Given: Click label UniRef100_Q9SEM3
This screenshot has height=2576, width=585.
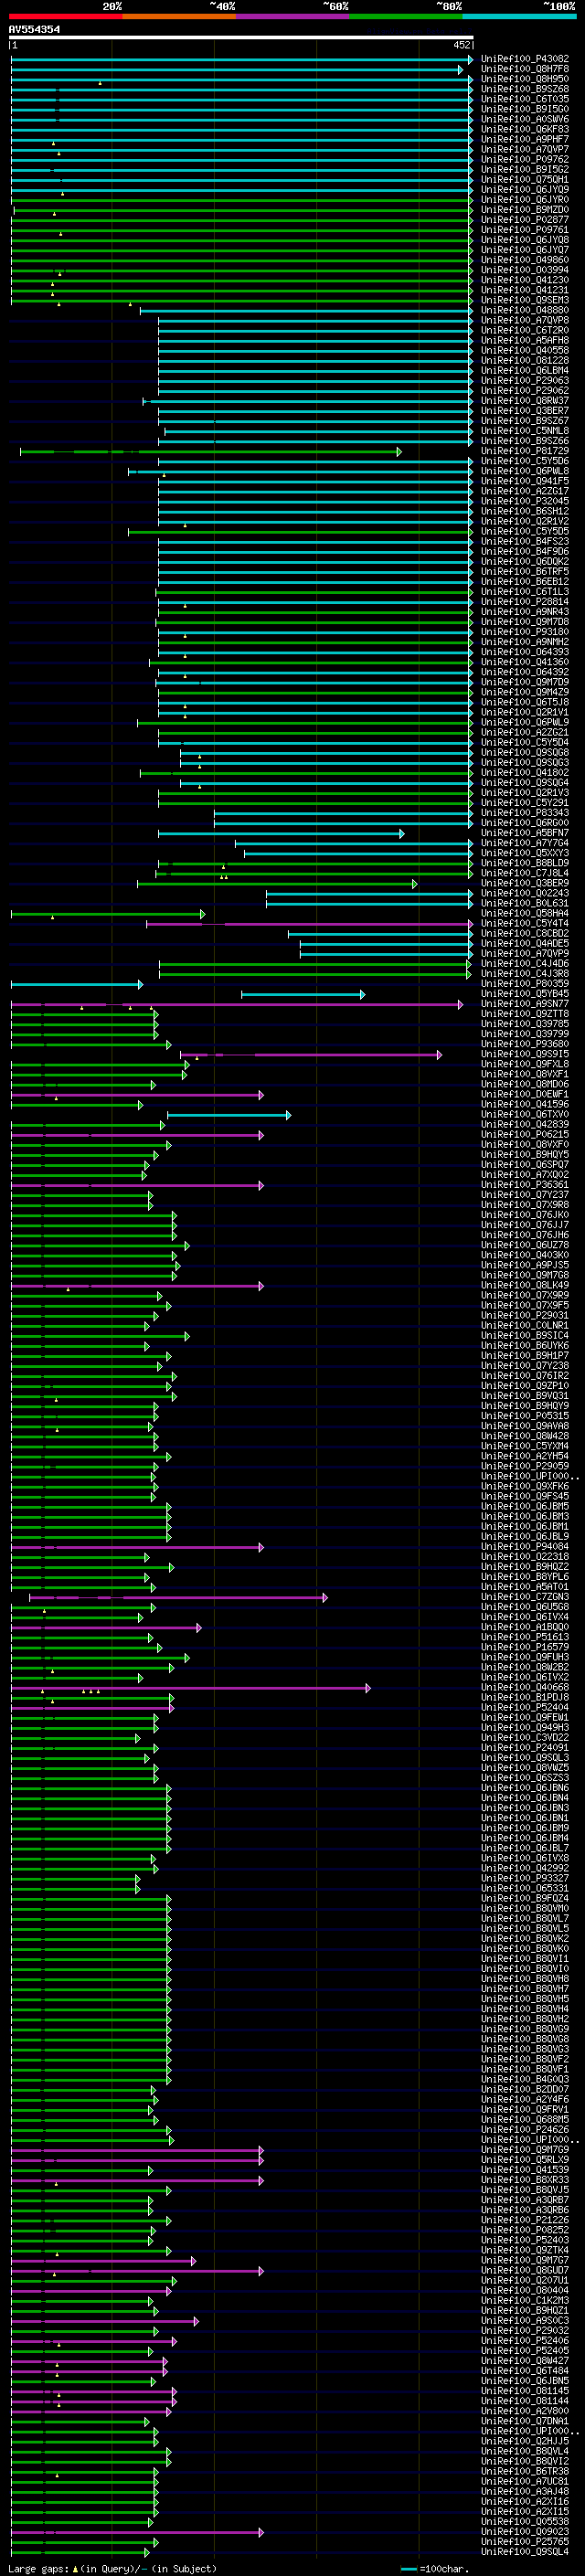Looking at the screenshot, I should 525,300.
